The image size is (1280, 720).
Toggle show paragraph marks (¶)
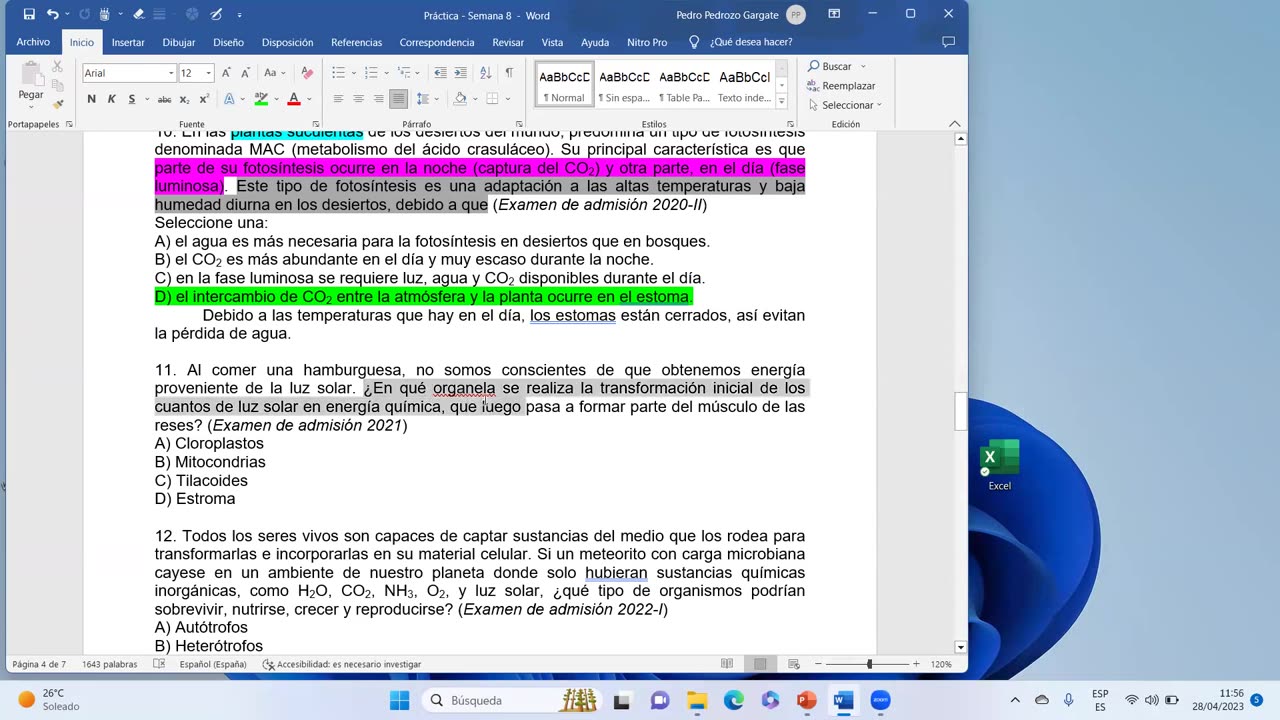coord(509,73)
